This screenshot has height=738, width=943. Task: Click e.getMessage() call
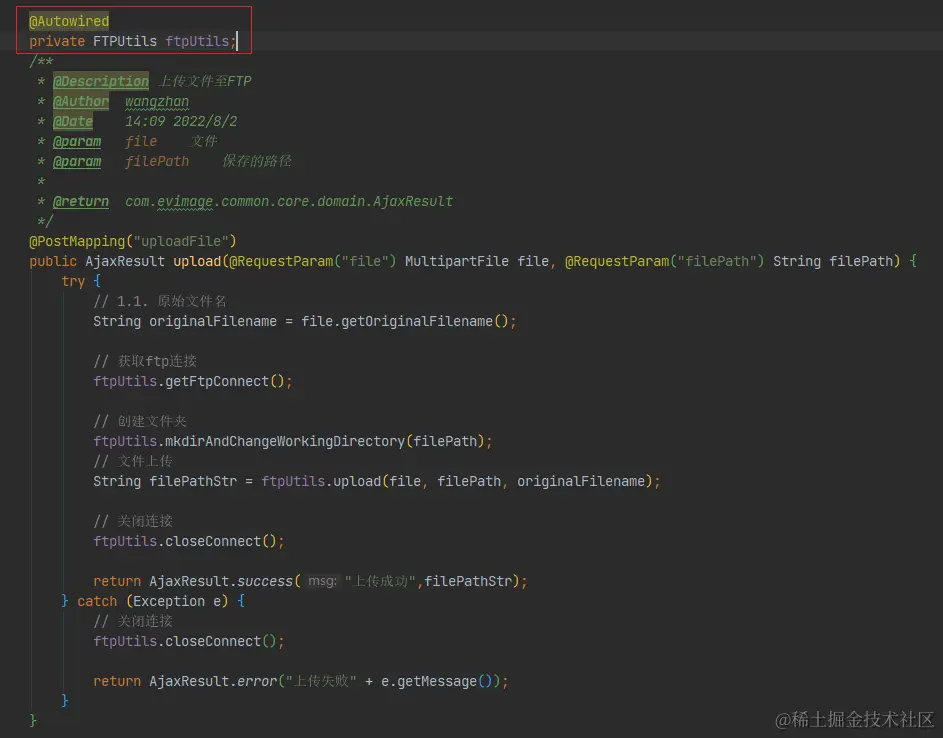coord(437,681)
